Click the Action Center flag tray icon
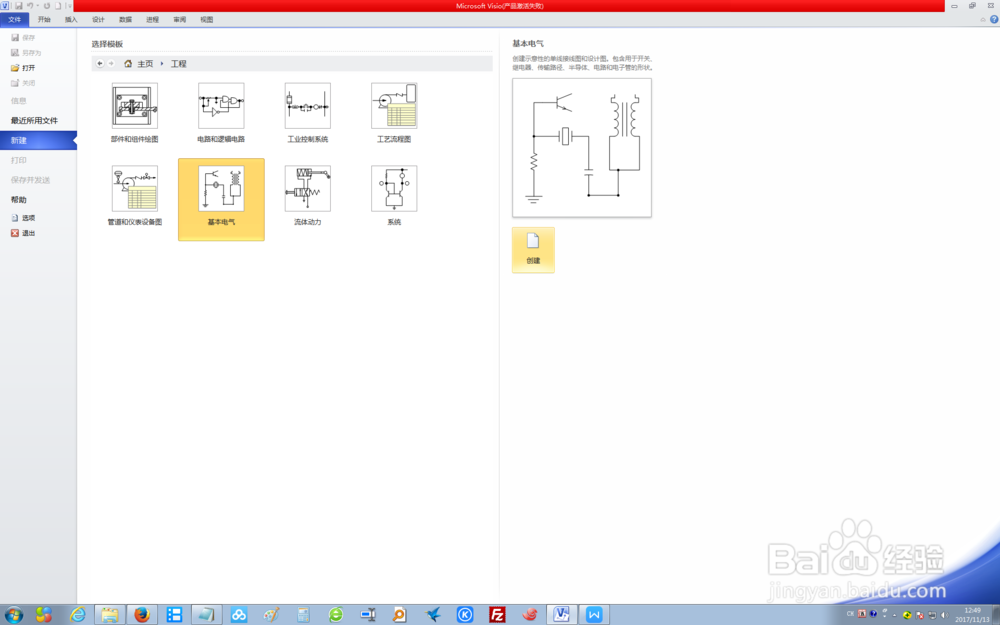Image resolution: width=1000 pixels, height=625 pixels. click(919, 615)
